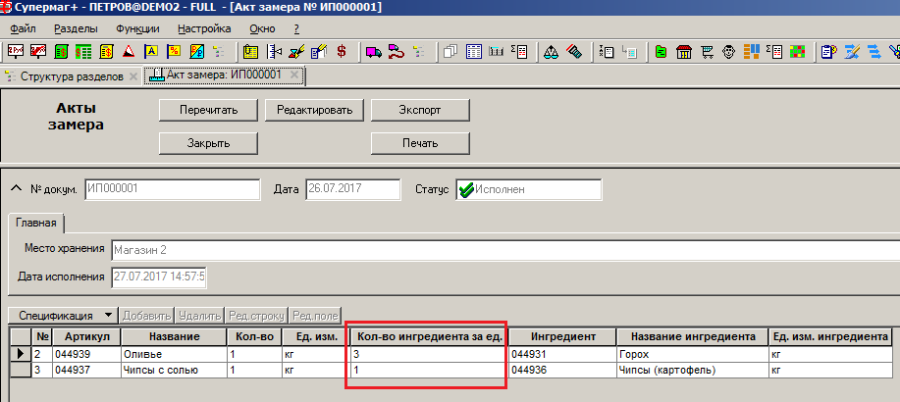Click the yellow flag with percent icon

pyautogui.click(x=174, y=52)
